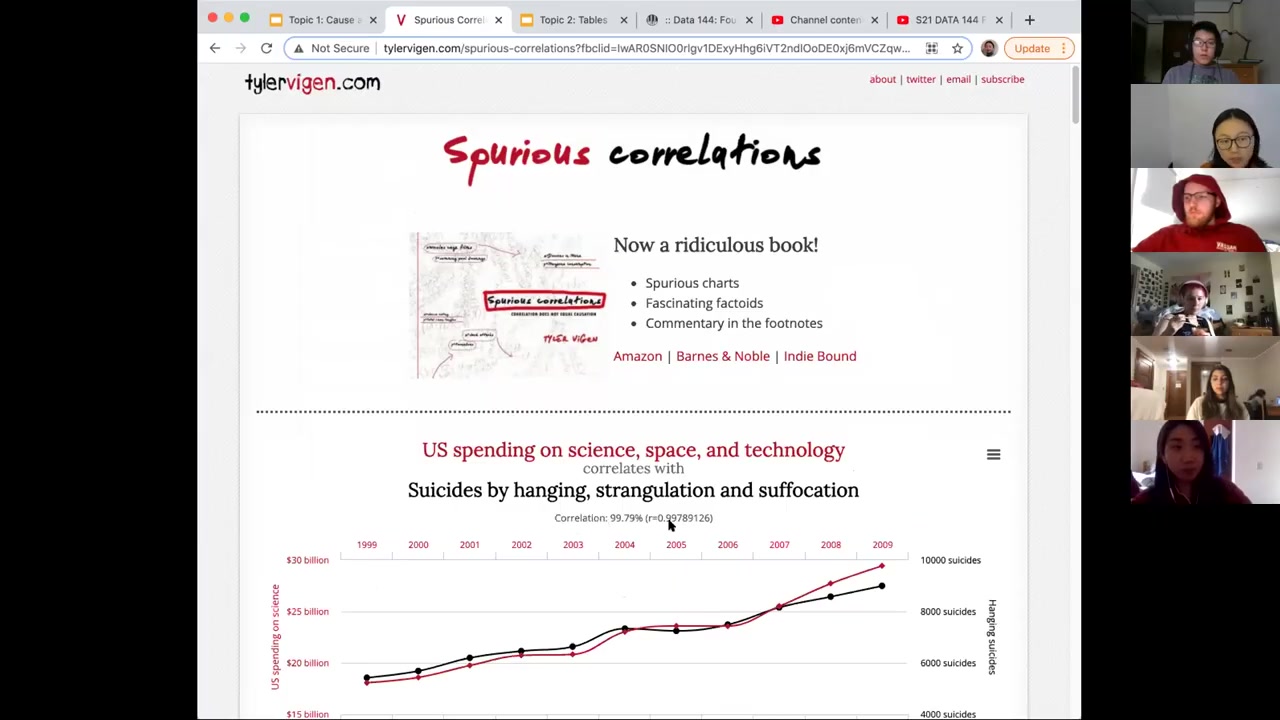Screen dimensions: 1280x720
Task: Click the Suicides by hanging chart title
Action: (633, 490)
